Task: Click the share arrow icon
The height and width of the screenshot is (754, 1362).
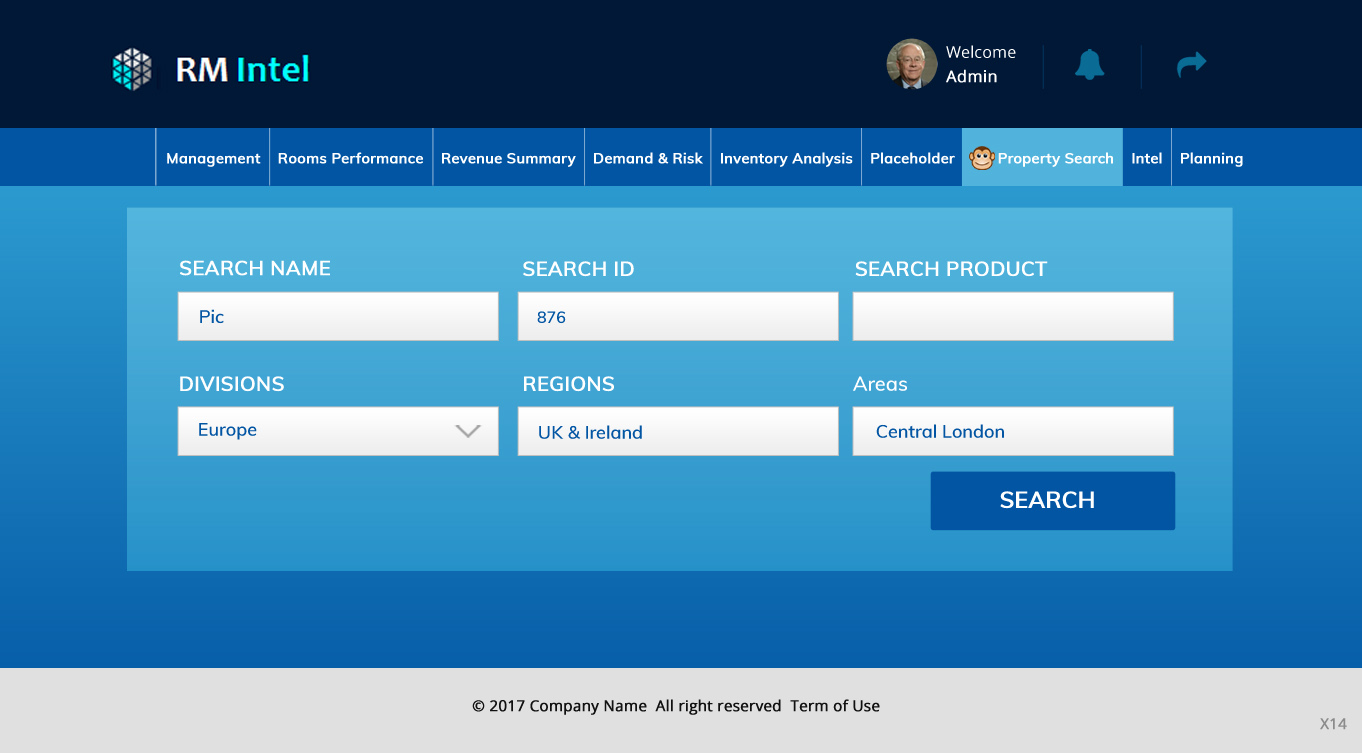Action: point(1192,64)
